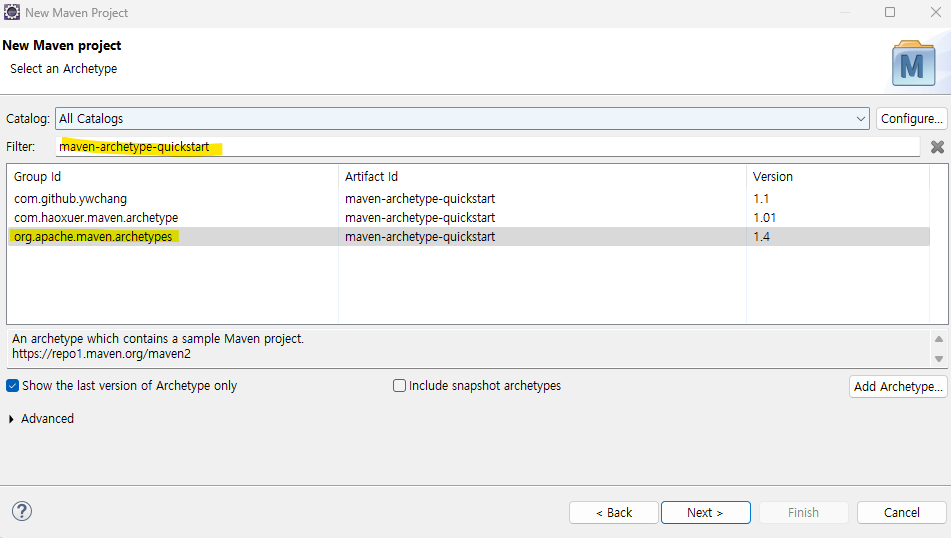Image resolution: width=951 pixels, height=538 pixels.
Task: Click the https://repo1.maven.org/maven2 text
Action: [101, 354]
